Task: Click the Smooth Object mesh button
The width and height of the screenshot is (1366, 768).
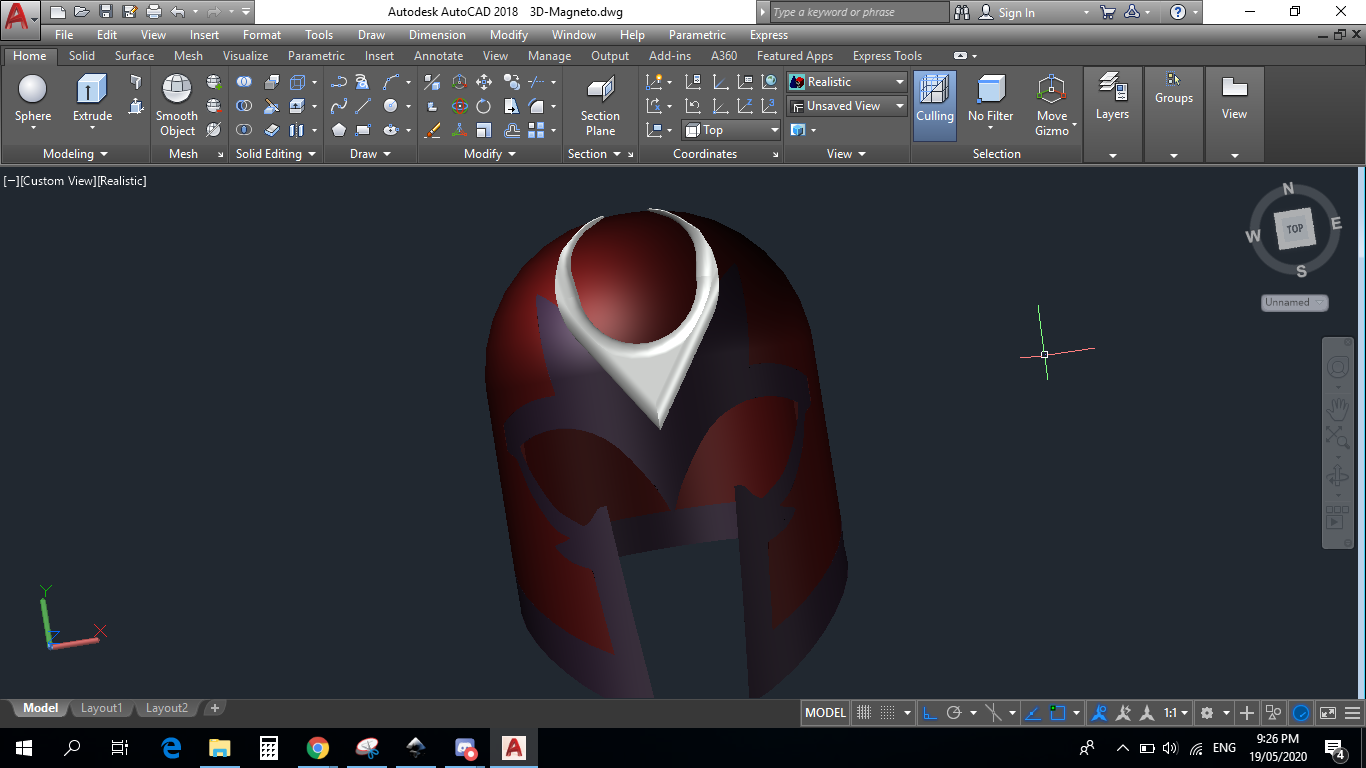Action: (177, 105)
